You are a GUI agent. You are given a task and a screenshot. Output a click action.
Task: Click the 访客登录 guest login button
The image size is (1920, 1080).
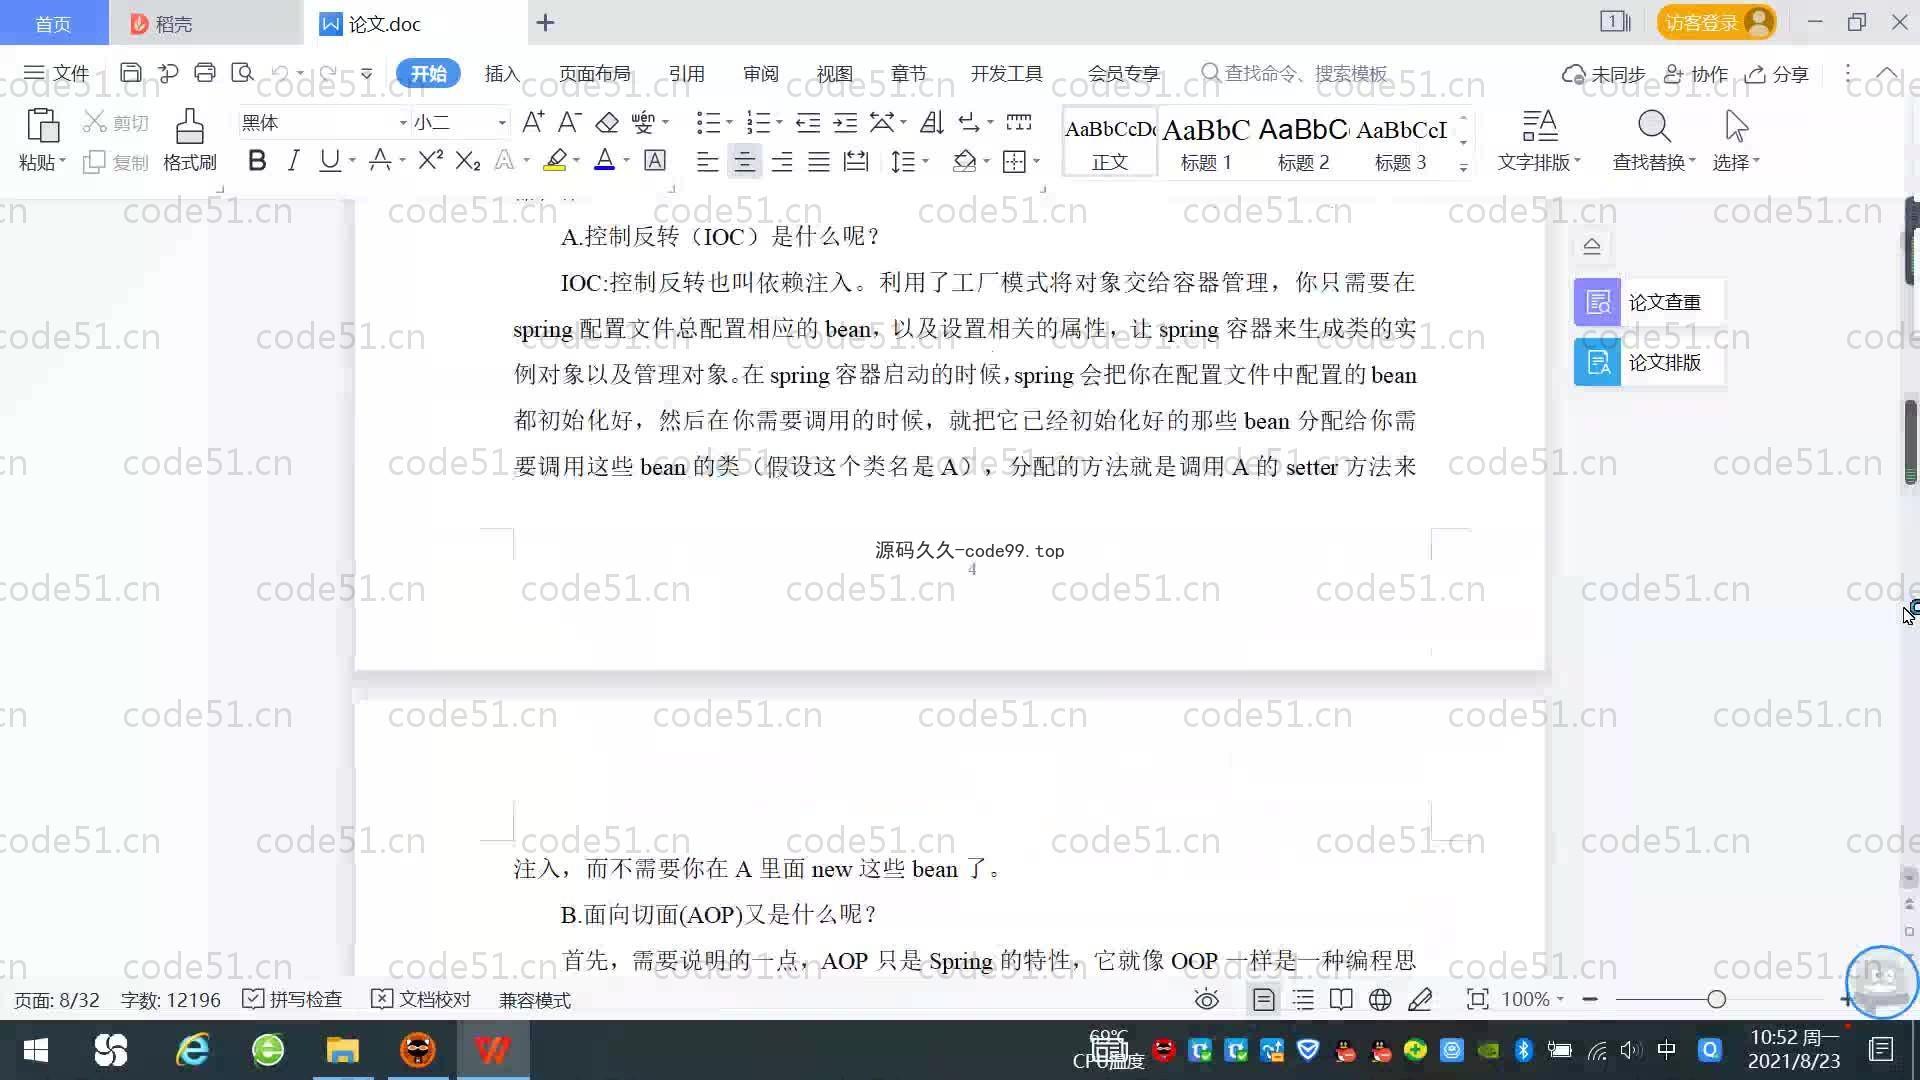click(x=1716, y=22)
